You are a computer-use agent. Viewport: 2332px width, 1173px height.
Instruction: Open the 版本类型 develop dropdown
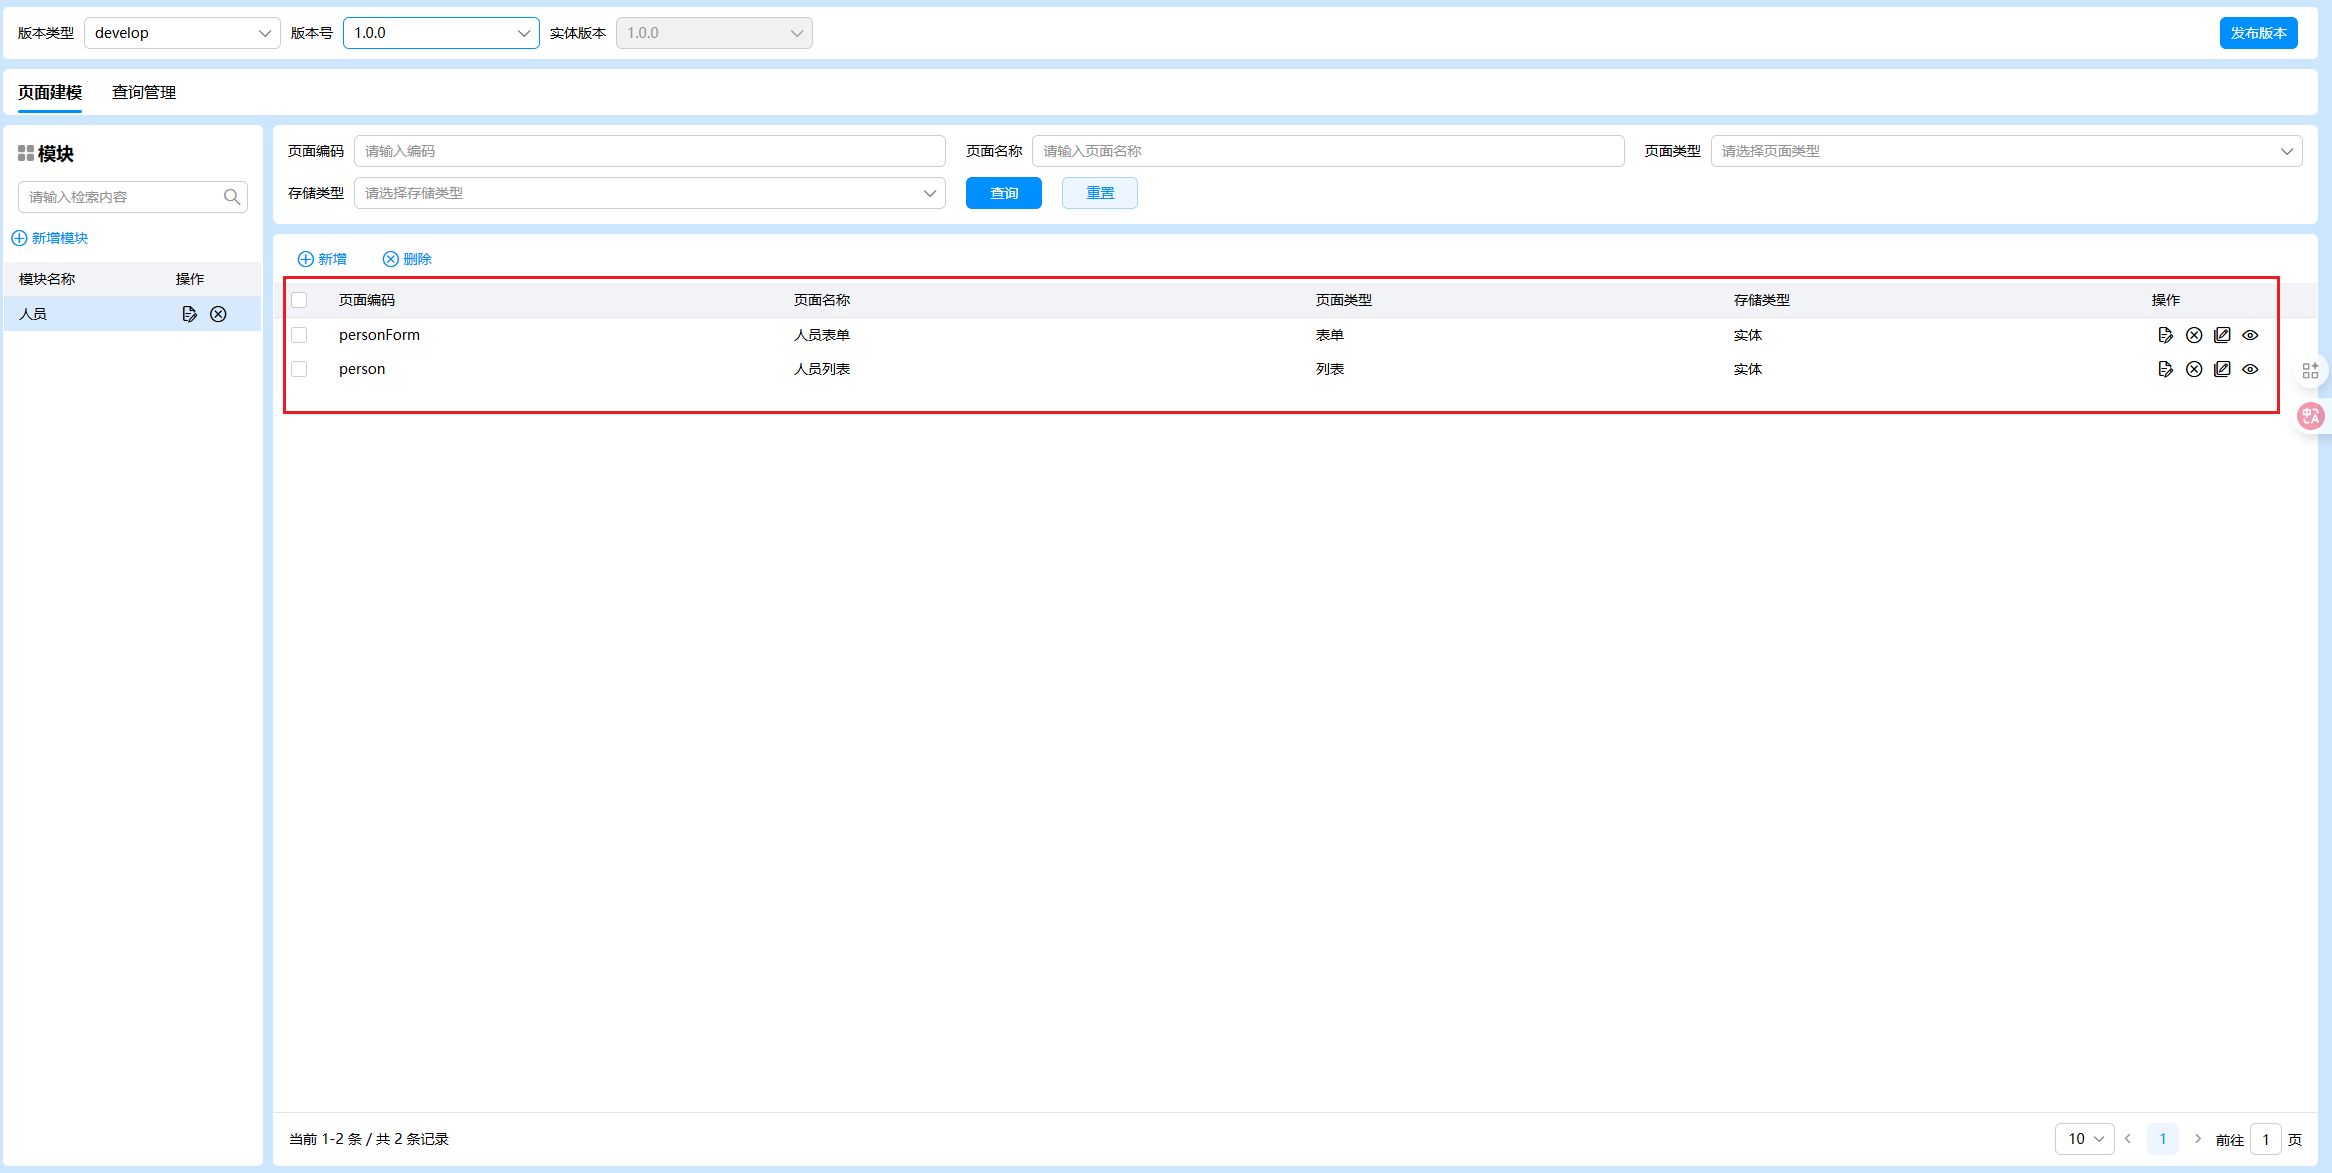tap(181, 33)
